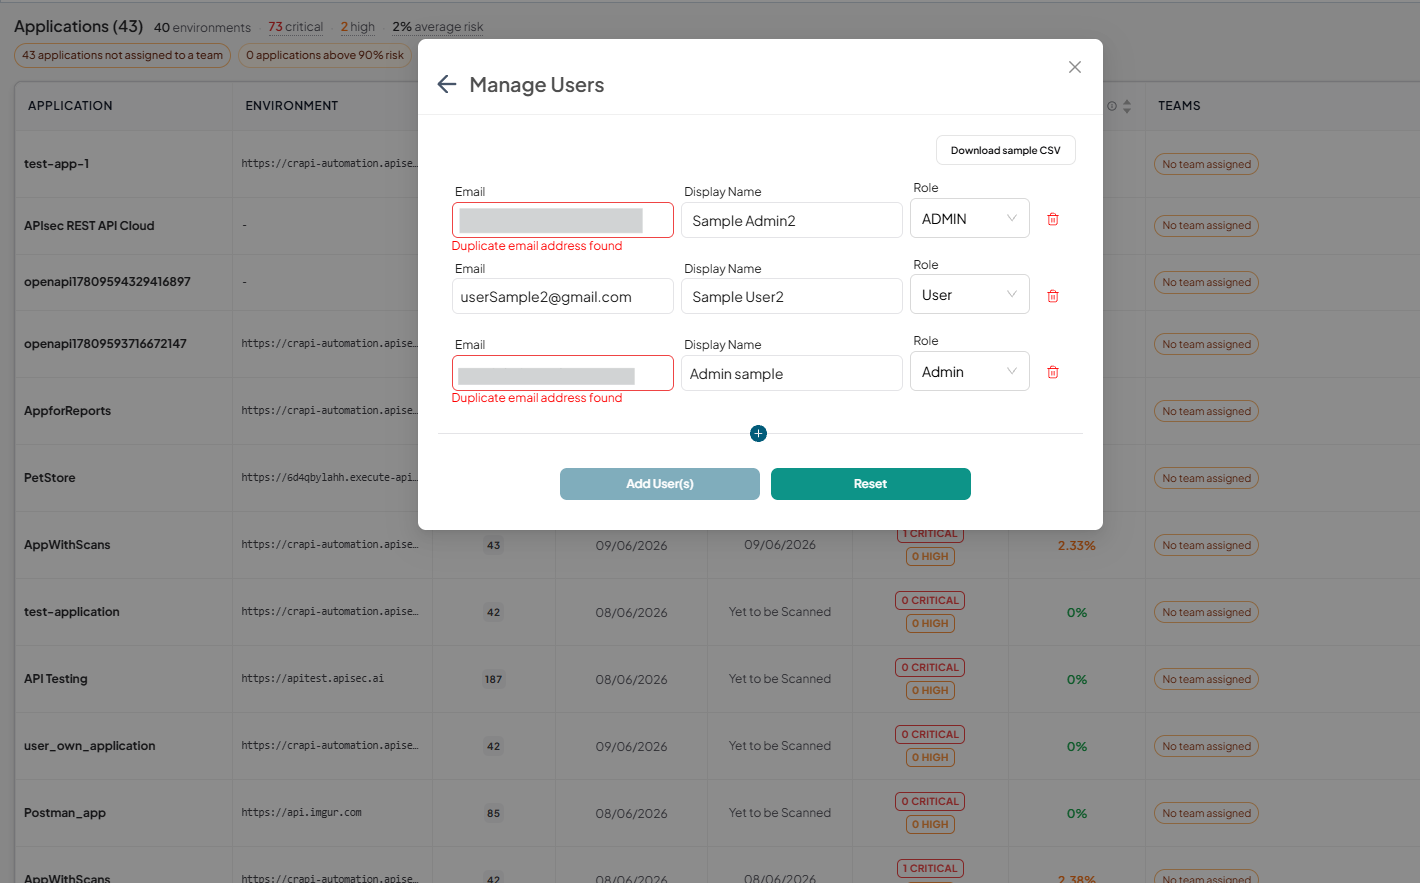
Task: Click No team assigned for PetStore
Action: click(1206, 478)
